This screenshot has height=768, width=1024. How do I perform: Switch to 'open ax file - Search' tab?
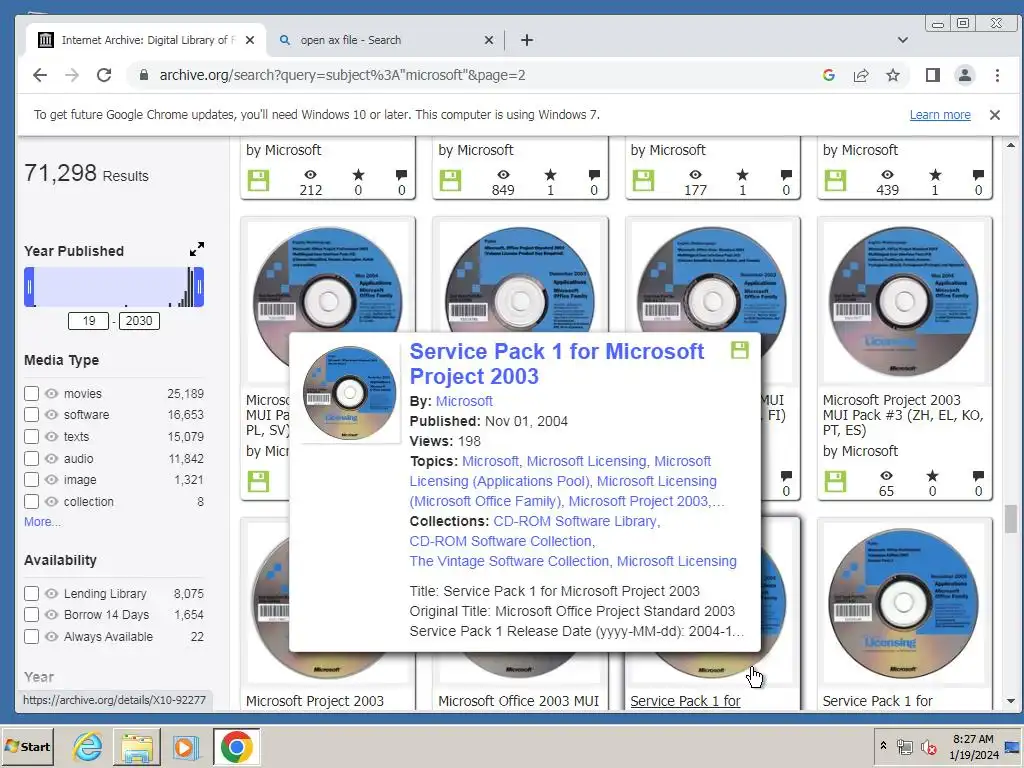[x=385, y=40]
